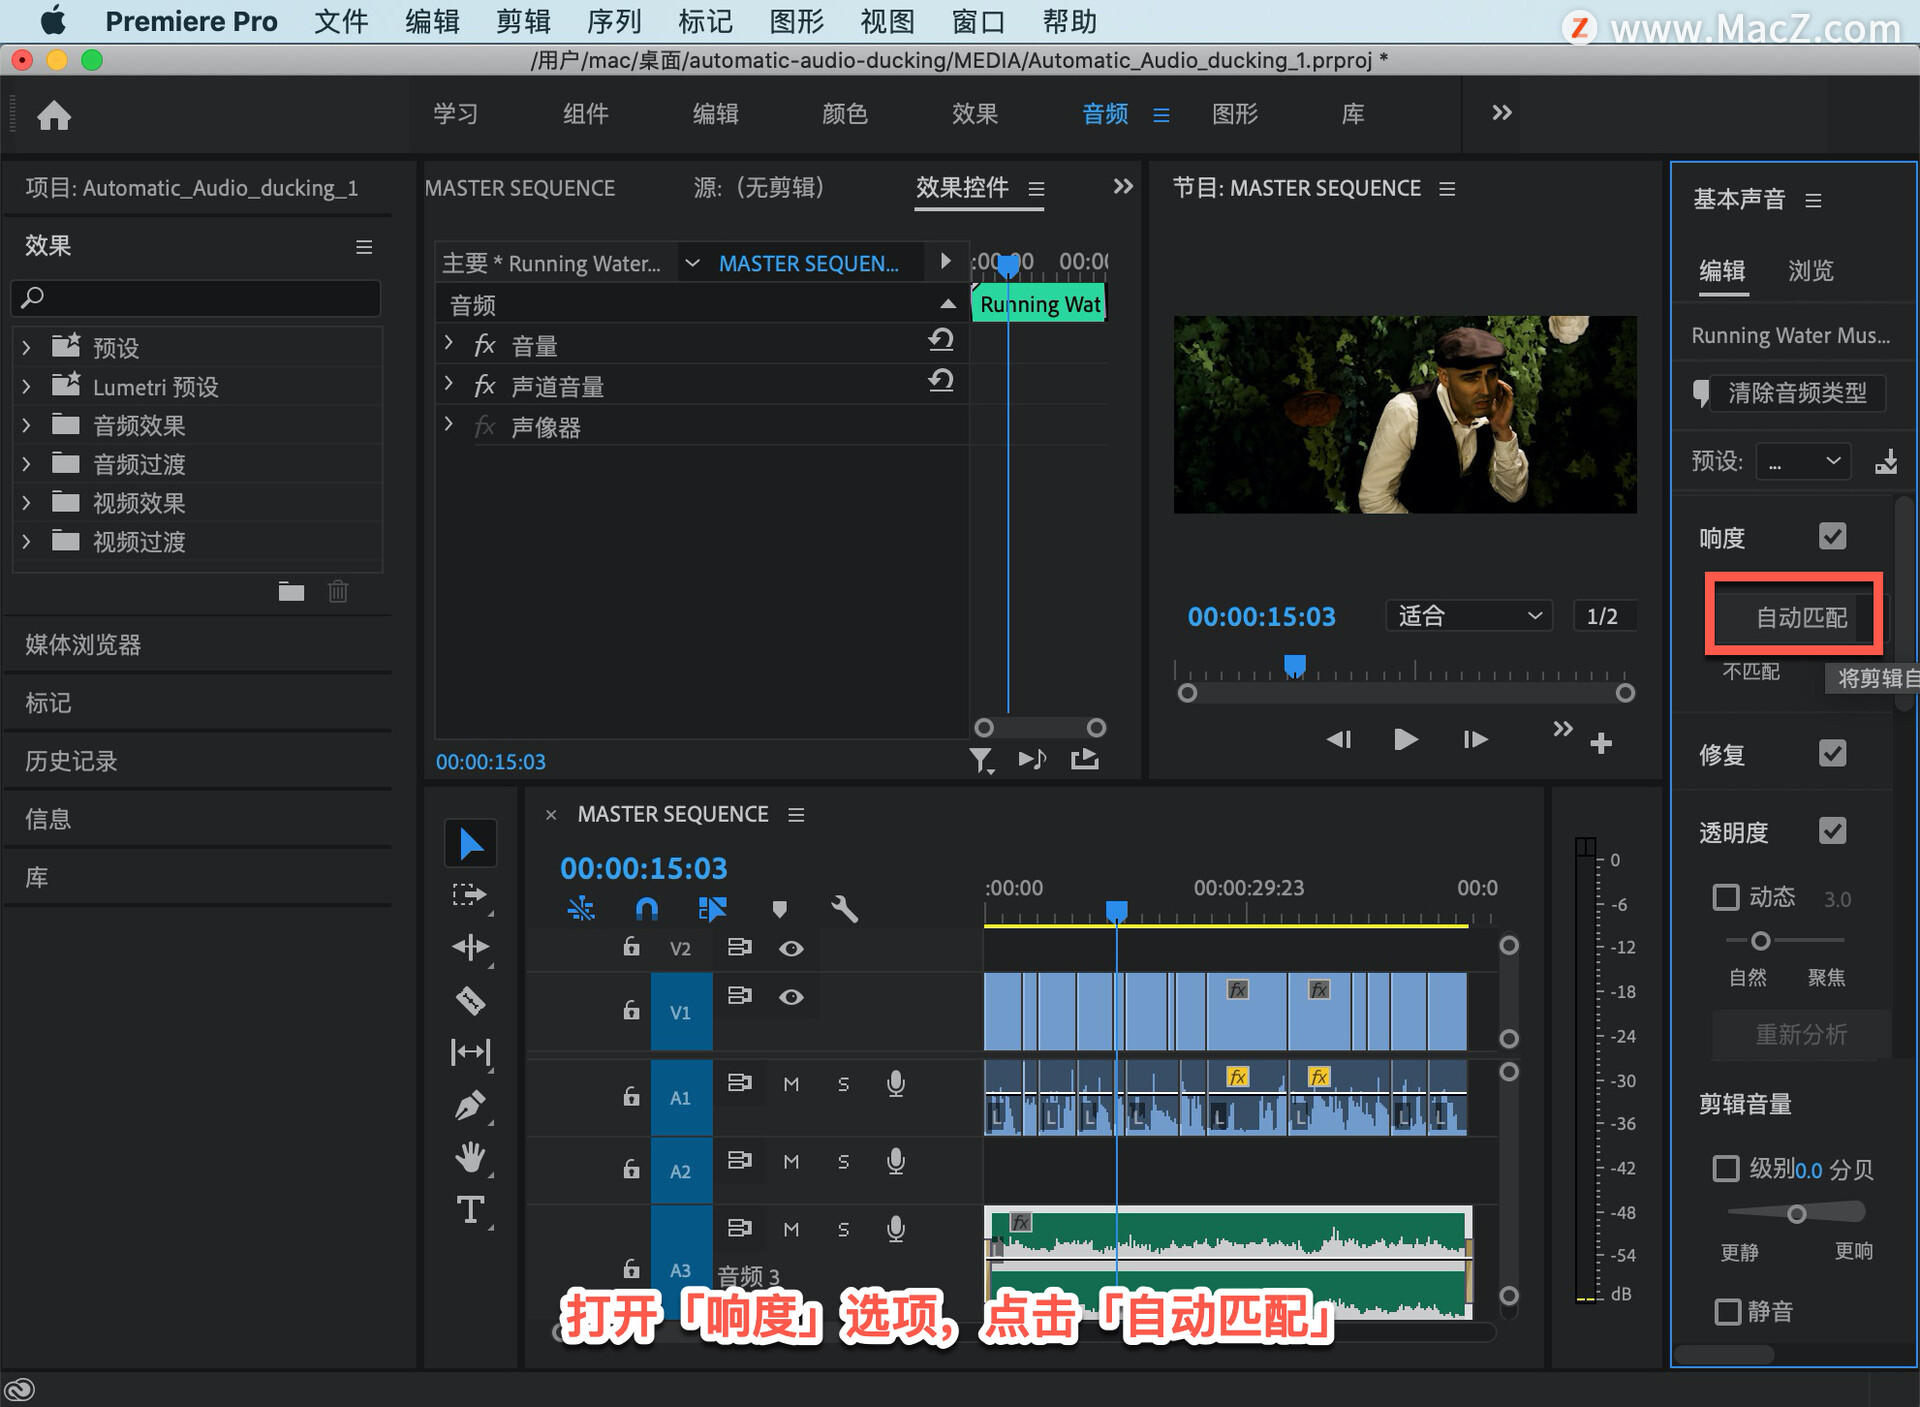Enable voice-over record on track A1
The height and width of the screenshot is (1407, 1920).
click(x=896, y=1084)
